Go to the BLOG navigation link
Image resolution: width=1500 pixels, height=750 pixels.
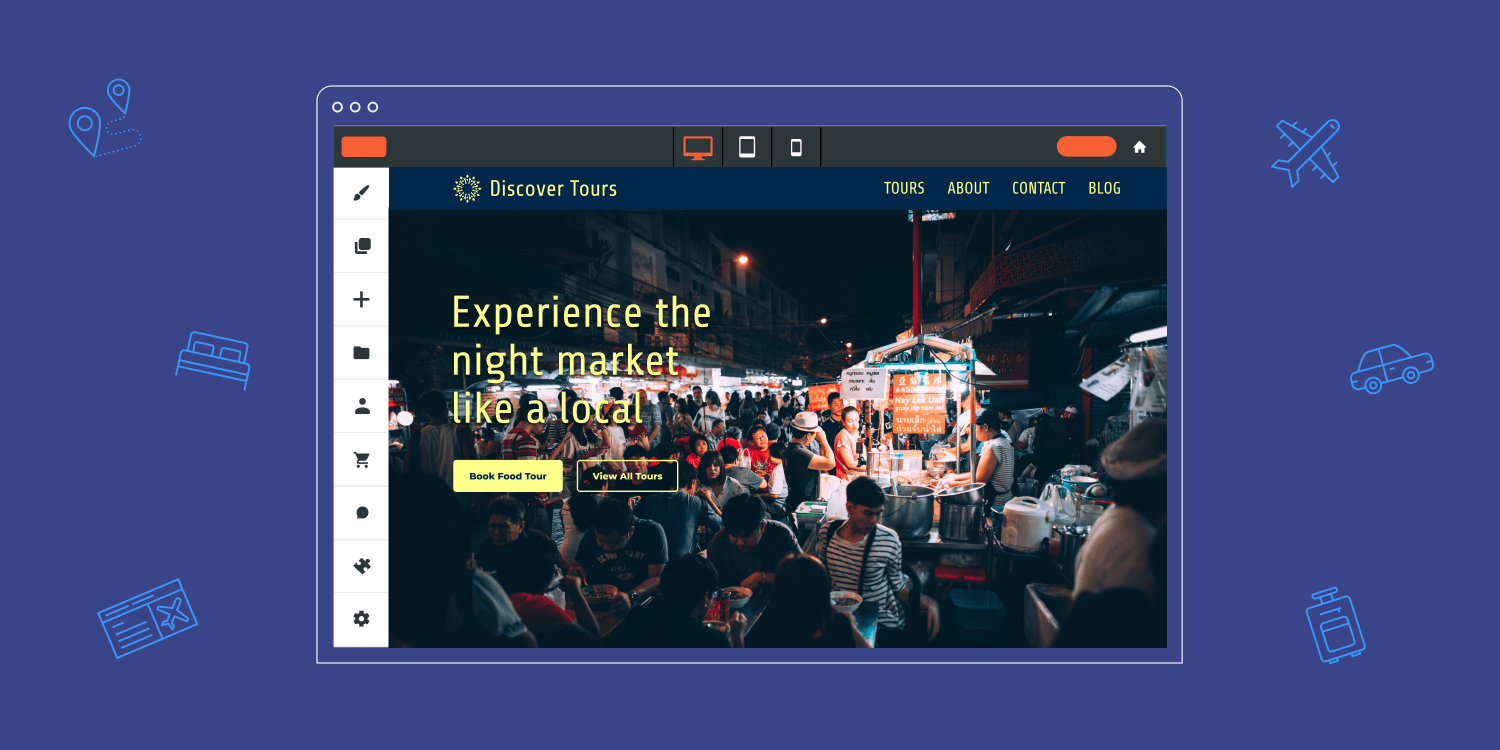click(x=1104, y=188)
